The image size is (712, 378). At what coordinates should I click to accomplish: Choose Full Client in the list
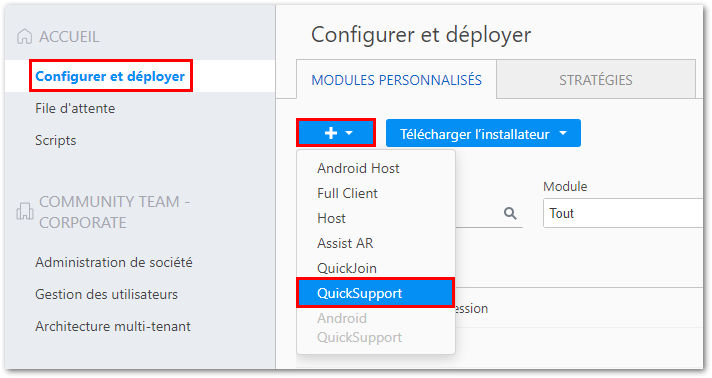[347, 193]
